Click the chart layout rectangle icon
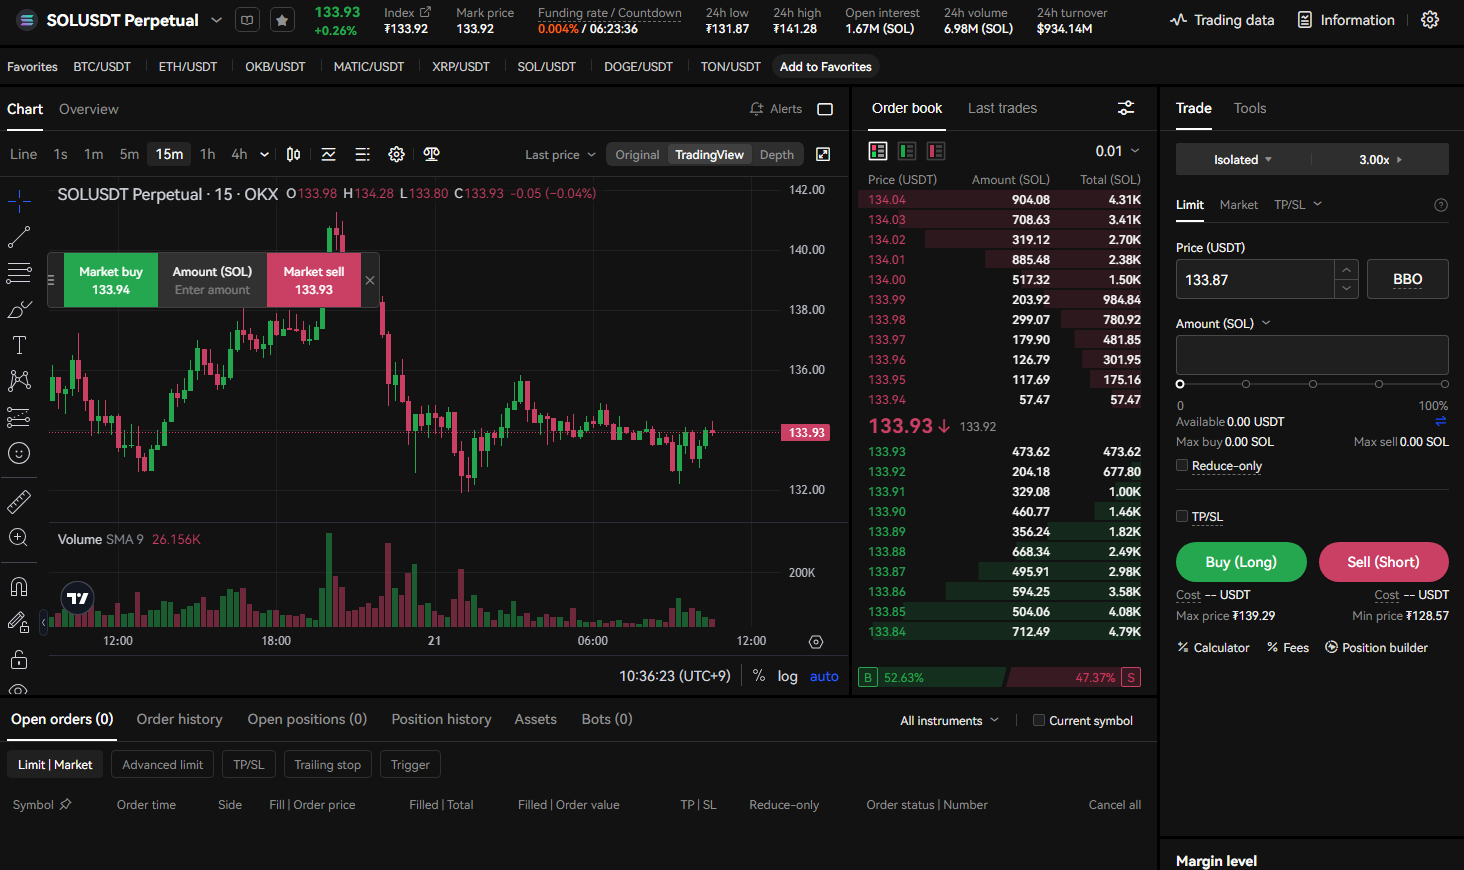 [x=825, y=109]
